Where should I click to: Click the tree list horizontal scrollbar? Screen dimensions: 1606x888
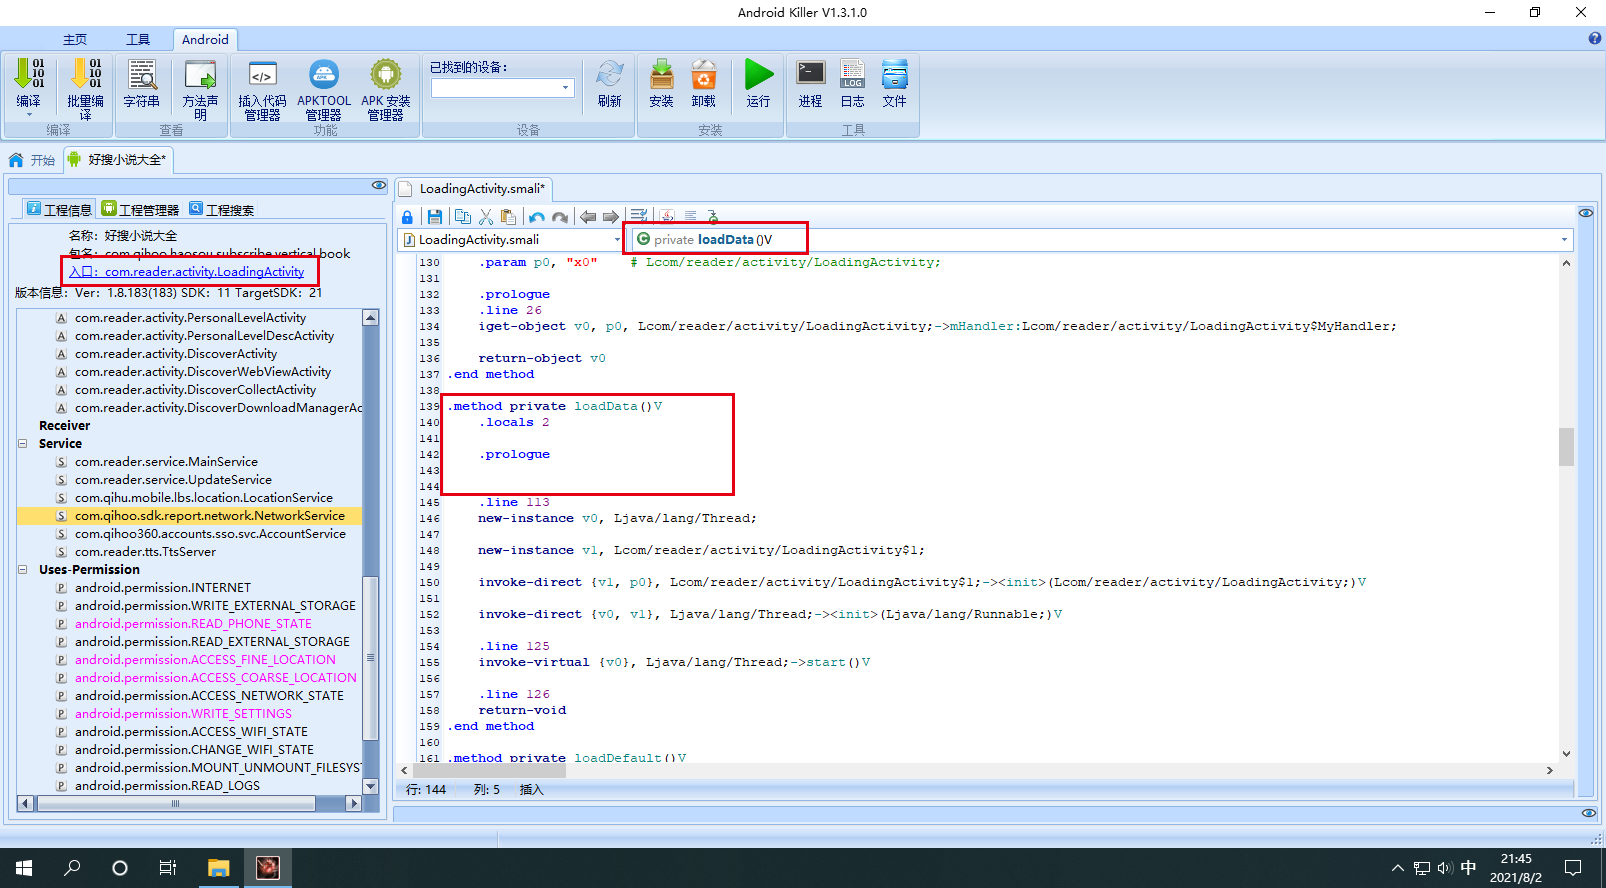tap(189, 803)
